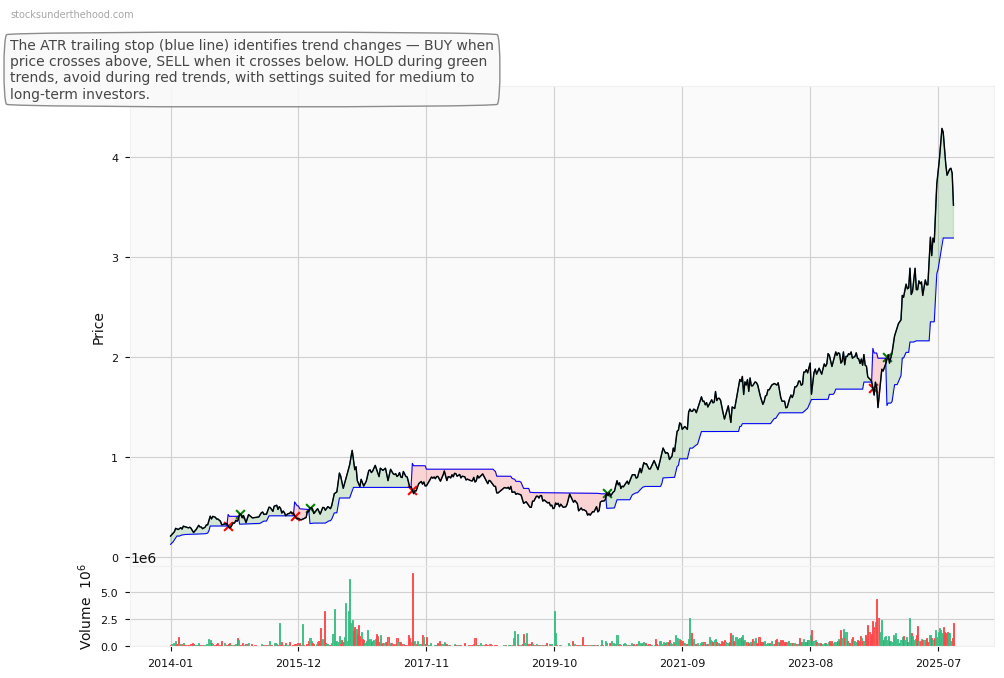Click the green buy marker near price 2
The height and width of the screenshot is (678, 1004).
[x=886, y=358]
